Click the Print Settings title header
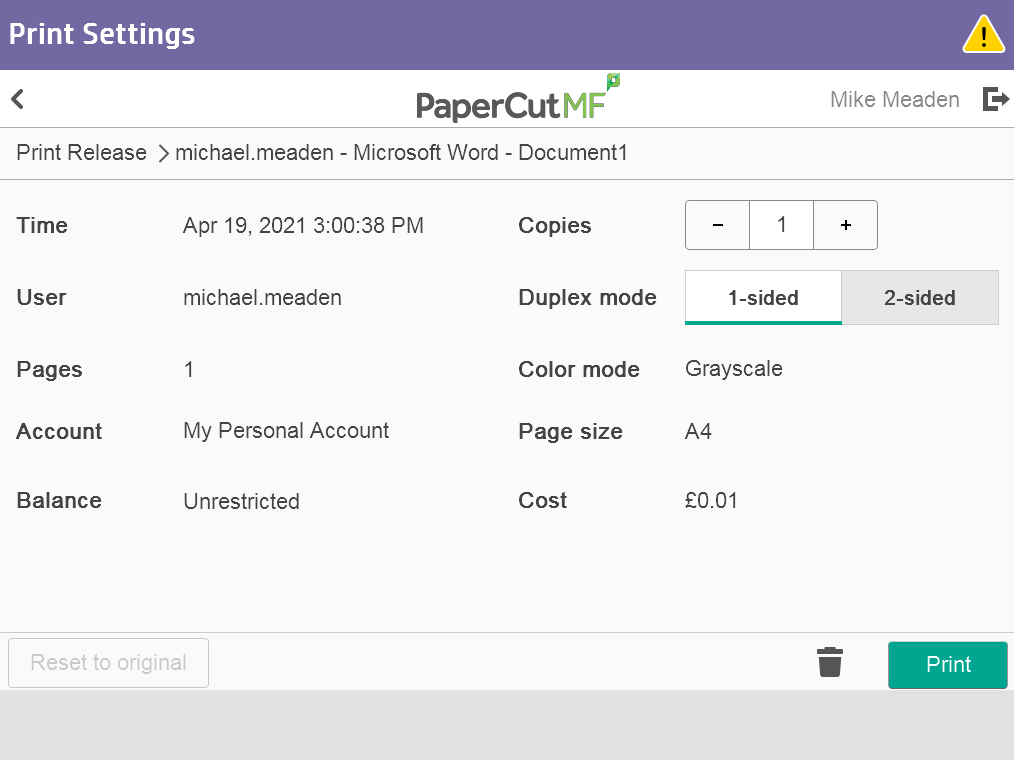The image size is (1014, 760). [102, 35]
